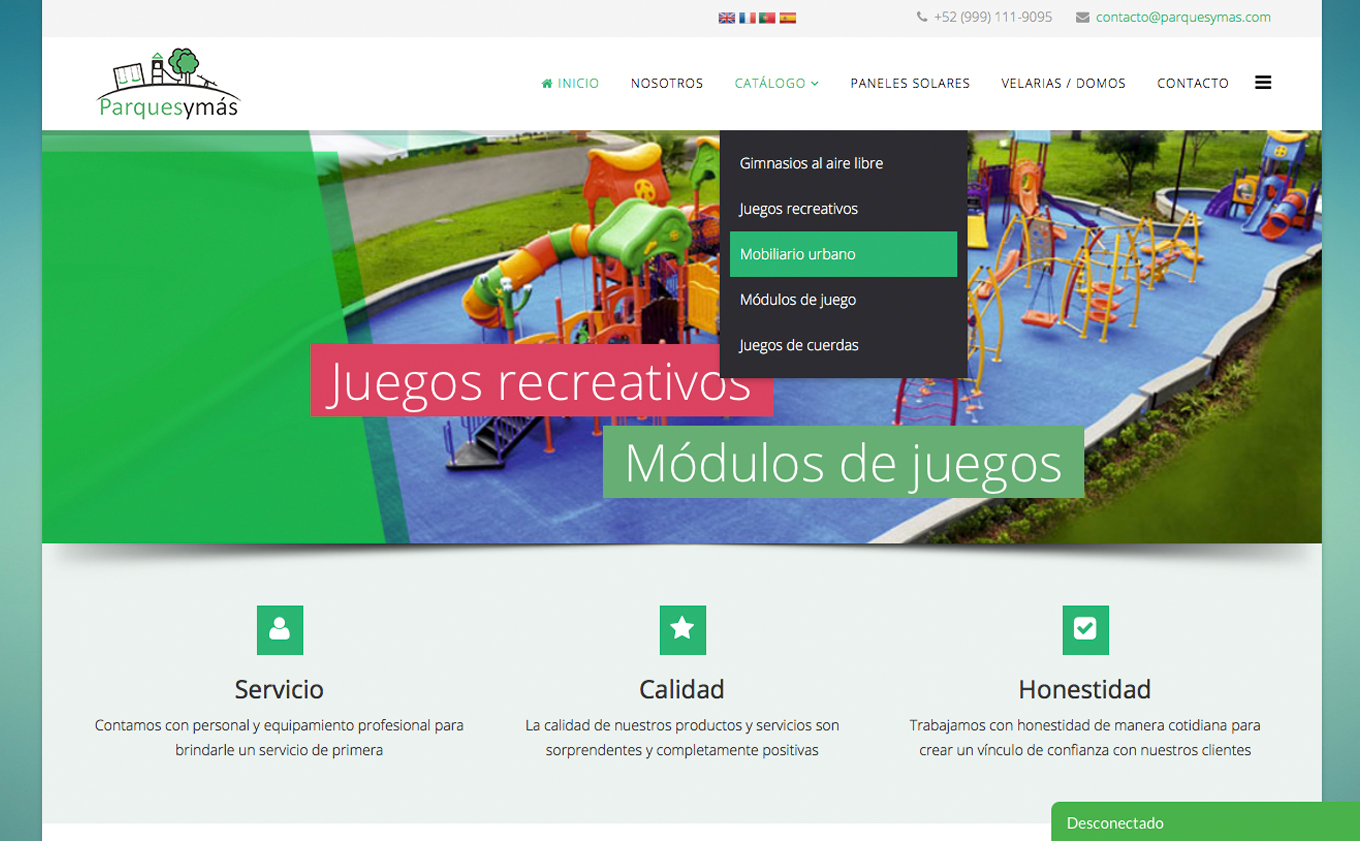The image size is (1360, 841).
Task: Select Juegos recreativos in dropdown
Action: [843, 208]
